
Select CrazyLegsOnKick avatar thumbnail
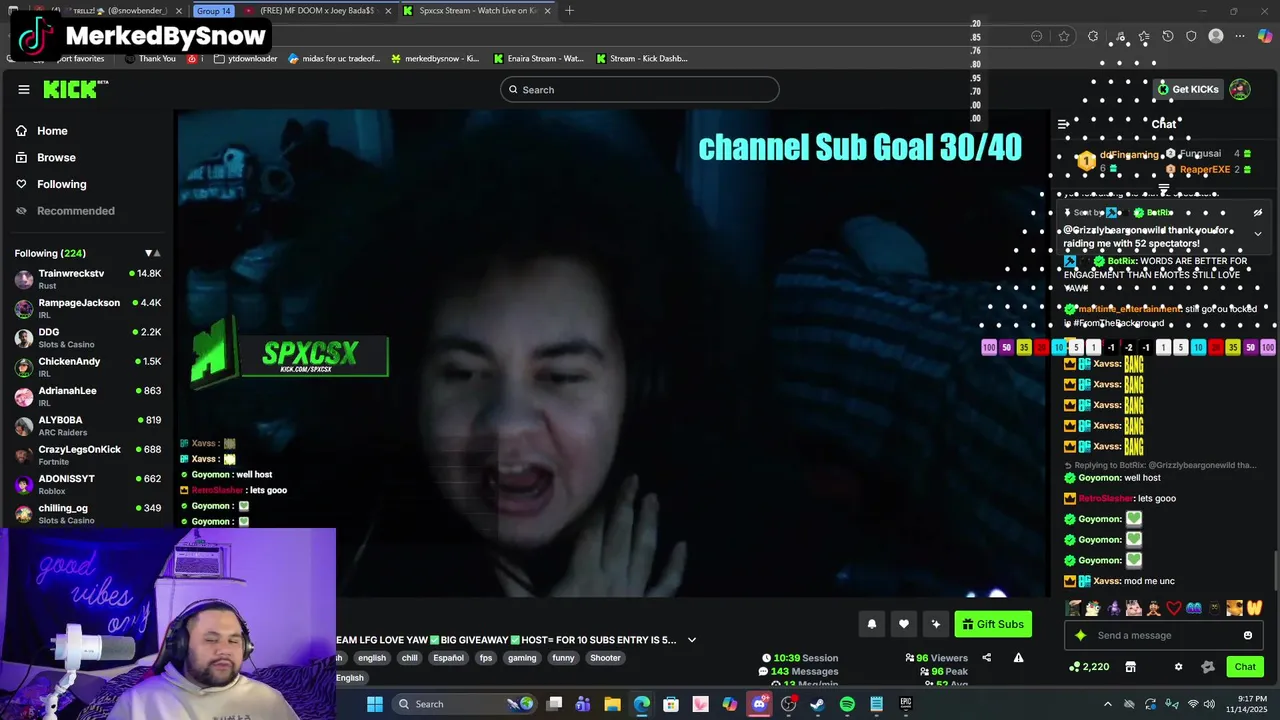click(24, 455)
